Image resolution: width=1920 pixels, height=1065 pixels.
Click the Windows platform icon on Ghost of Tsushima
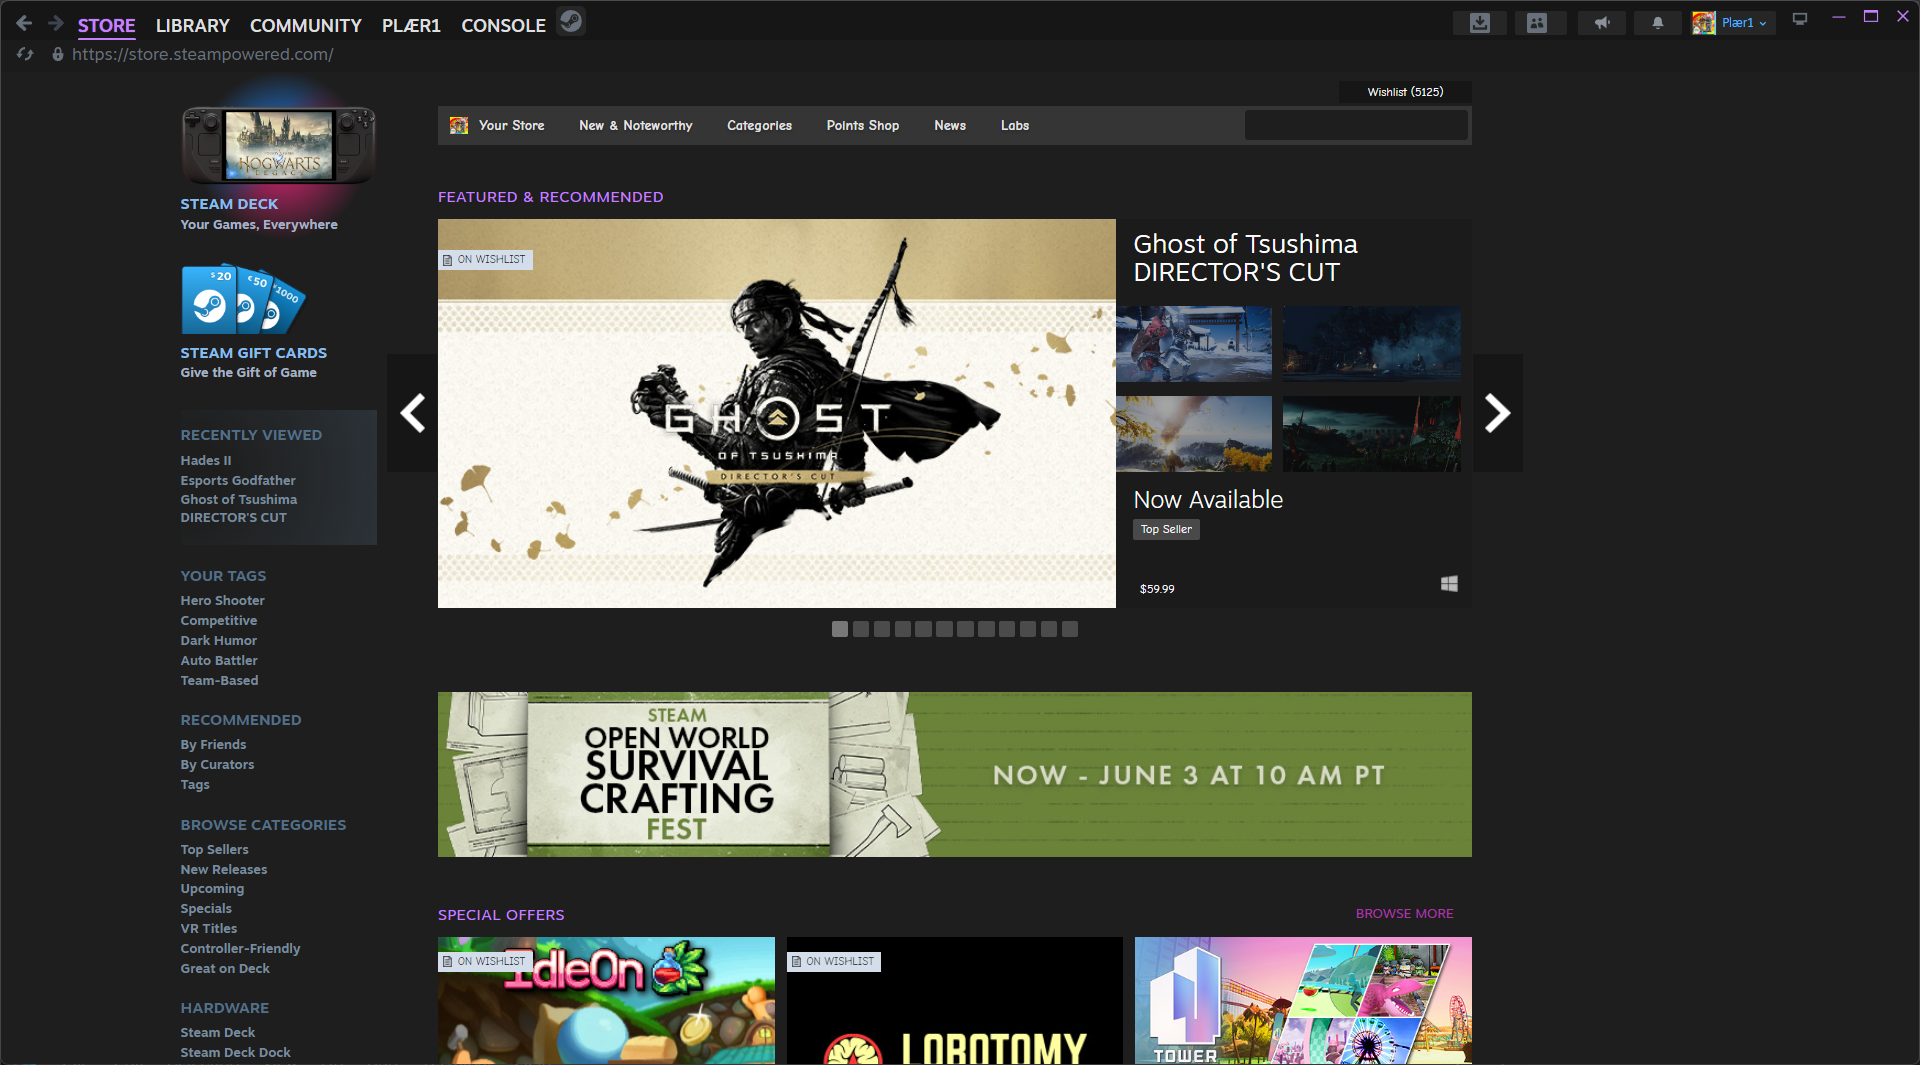pos(1449,583)
